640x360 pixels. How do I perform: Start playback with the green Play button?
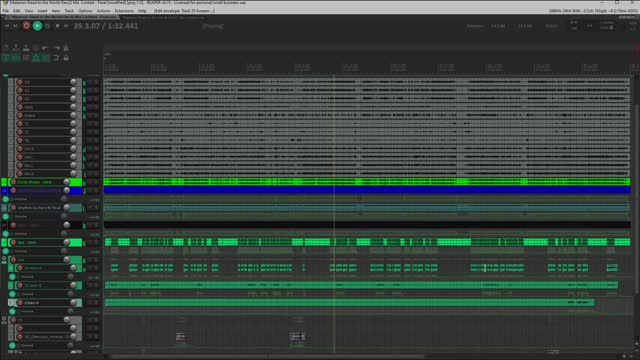(x=37, y=26)
